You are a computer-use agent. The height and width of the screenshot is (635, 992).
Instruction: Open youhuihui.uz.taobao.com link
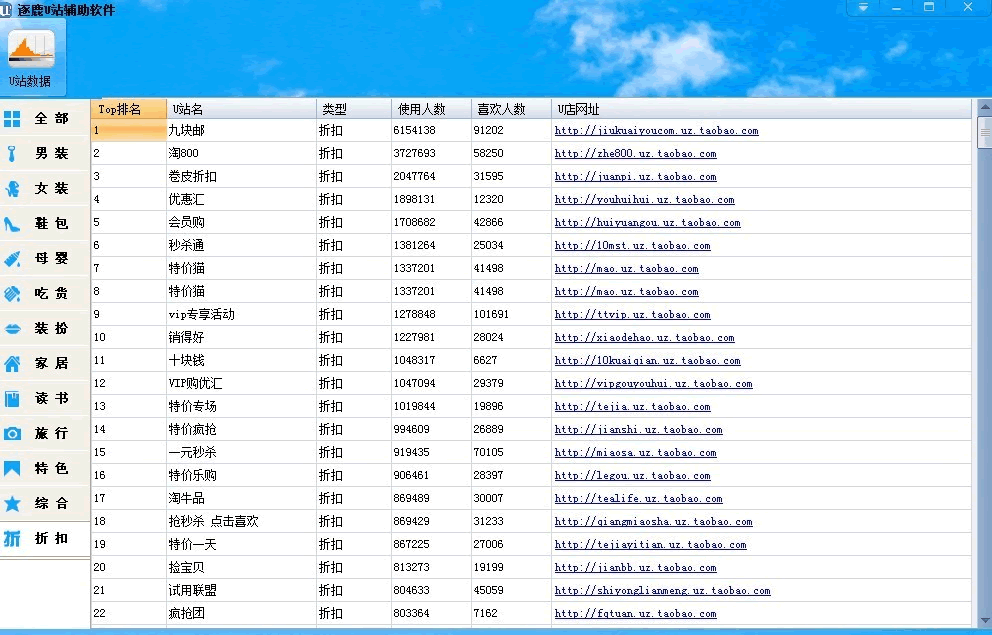pos(645,200)
